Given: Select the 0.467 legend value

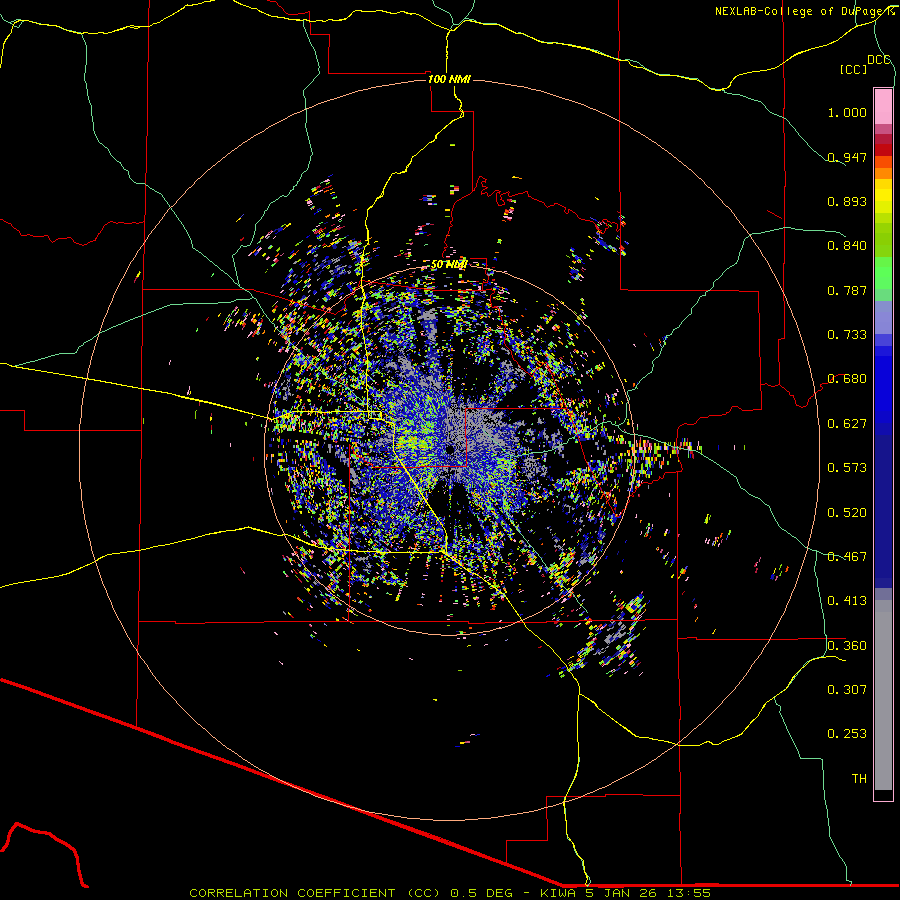Looking at the screenshot, I should [847, 557].
